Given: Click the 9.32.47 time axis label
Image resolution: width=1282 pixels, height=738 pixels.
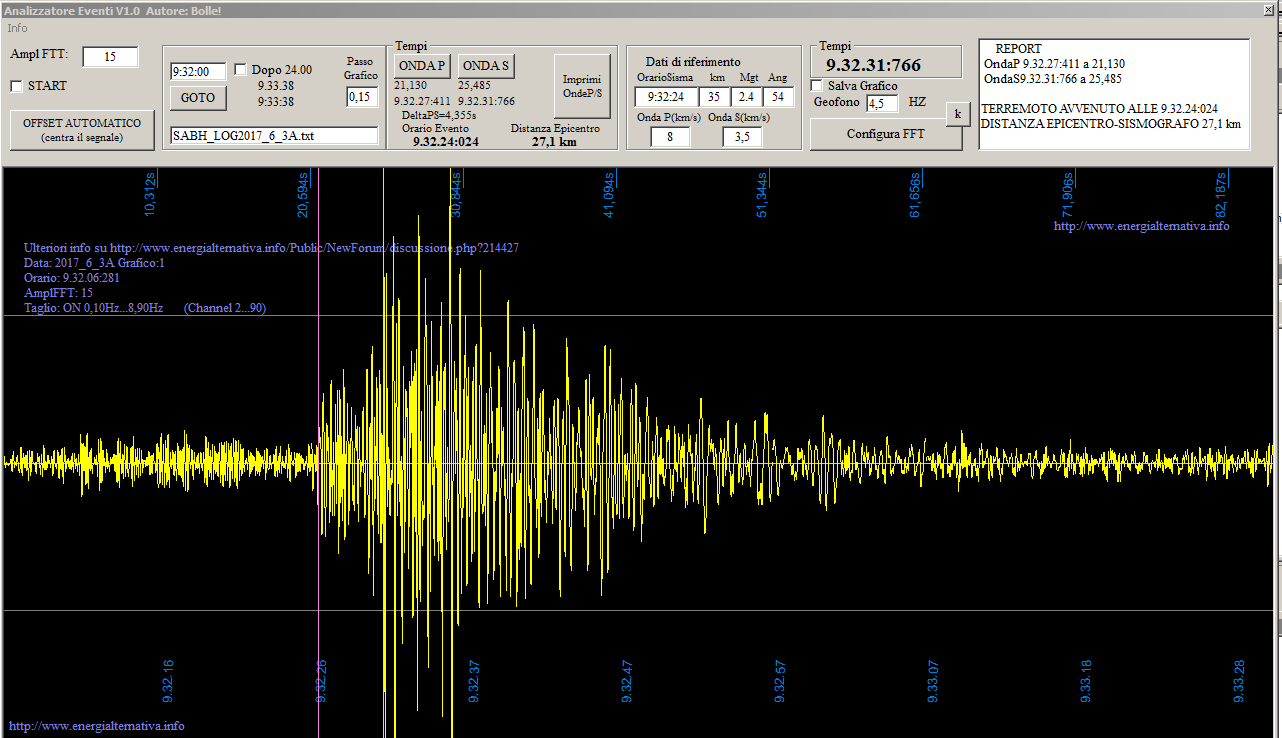Looking at the screenshot, I should [x=627, y=680].
